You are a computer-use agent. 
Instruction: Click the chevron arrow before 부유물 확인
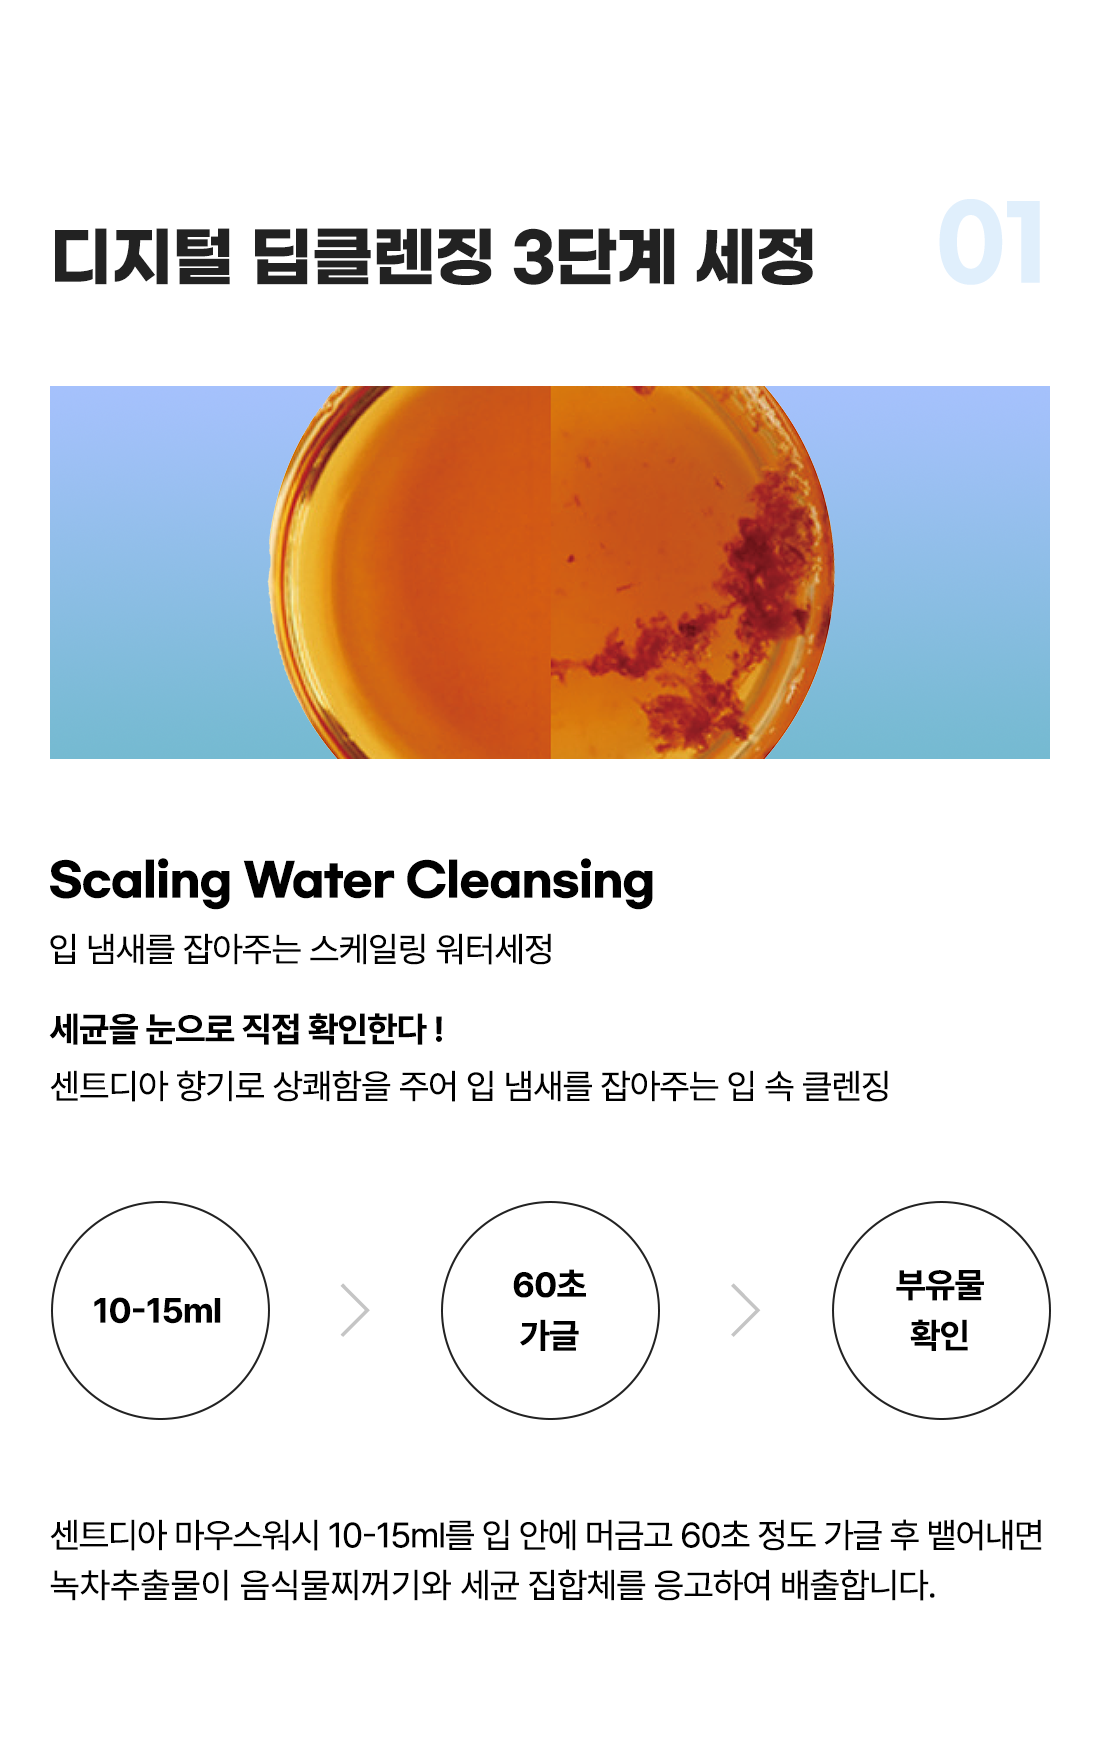745,1310
